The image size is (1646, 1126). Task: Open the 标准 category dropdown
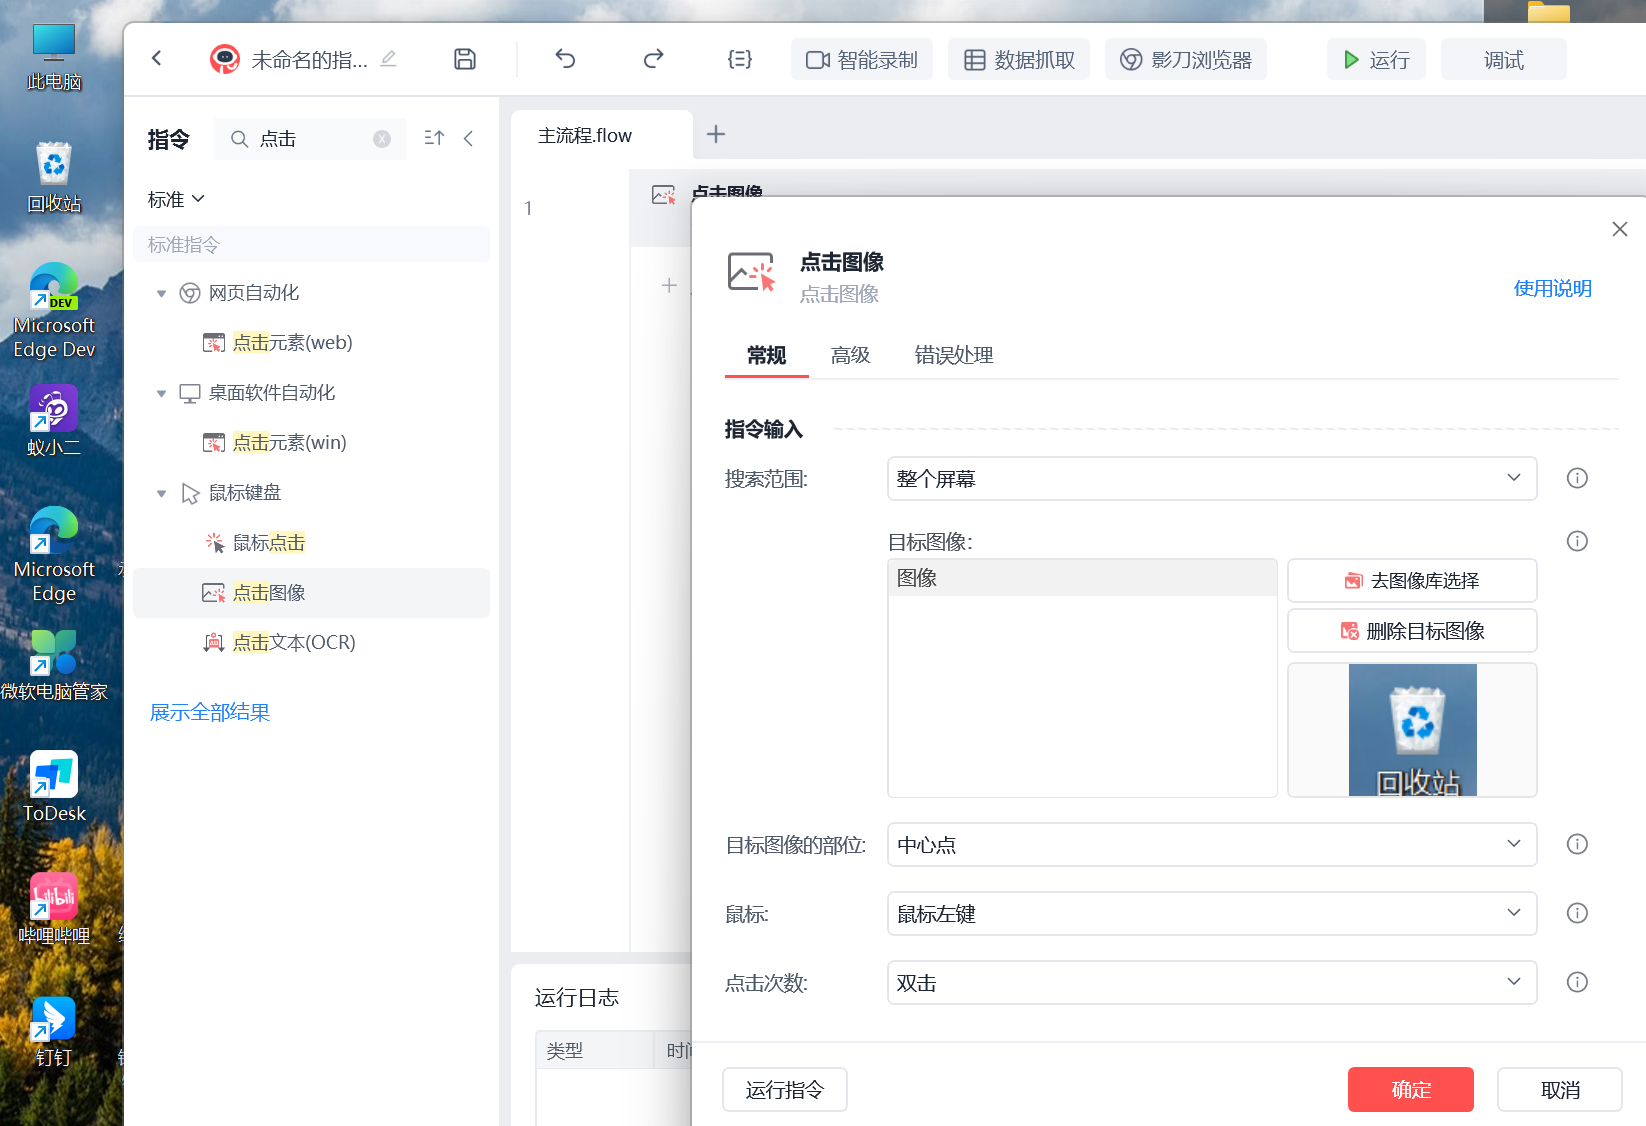176,199
